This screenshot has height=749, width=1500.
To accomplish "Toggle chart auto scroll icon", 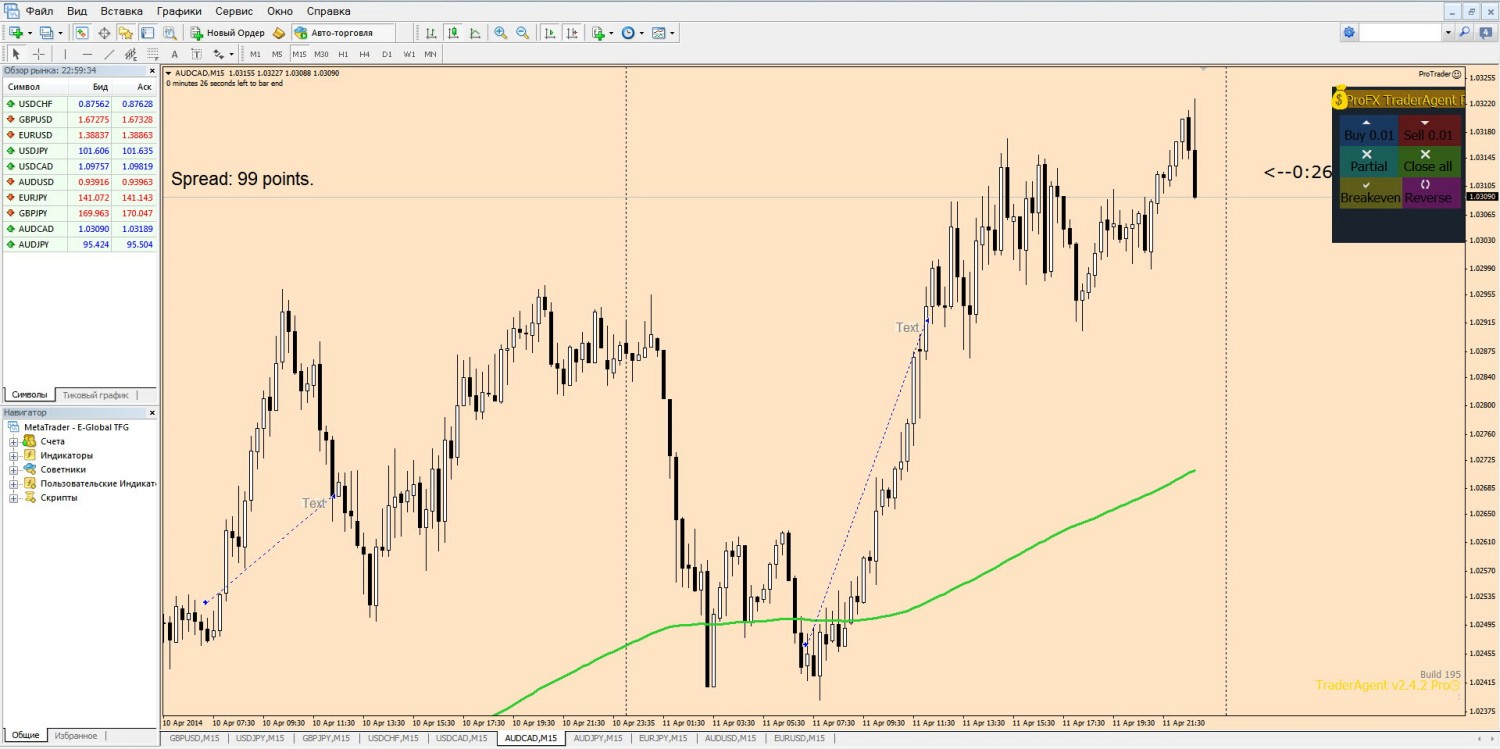I will click(550, 33).
